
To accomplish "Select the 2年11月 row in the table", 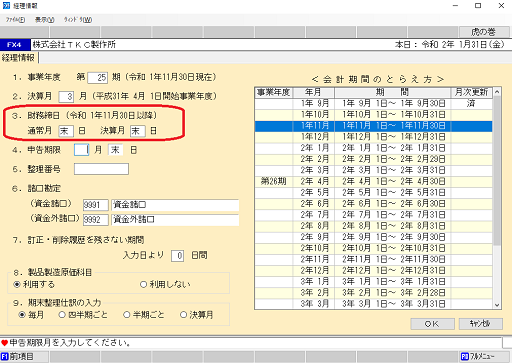I will pyautogui.click(x=374, y=259).
